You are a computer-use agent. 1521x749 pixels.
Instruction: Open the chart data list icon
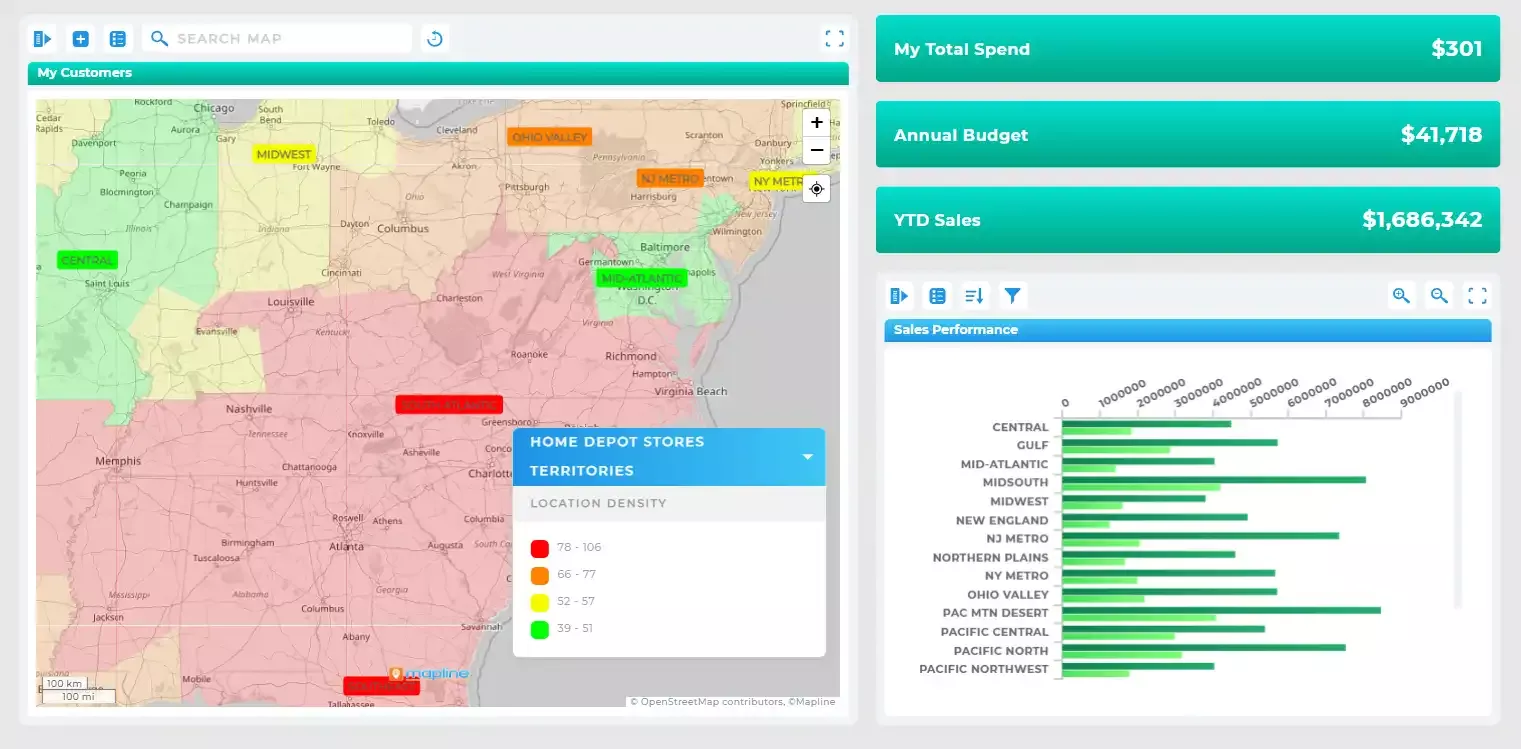coord(937,296)
